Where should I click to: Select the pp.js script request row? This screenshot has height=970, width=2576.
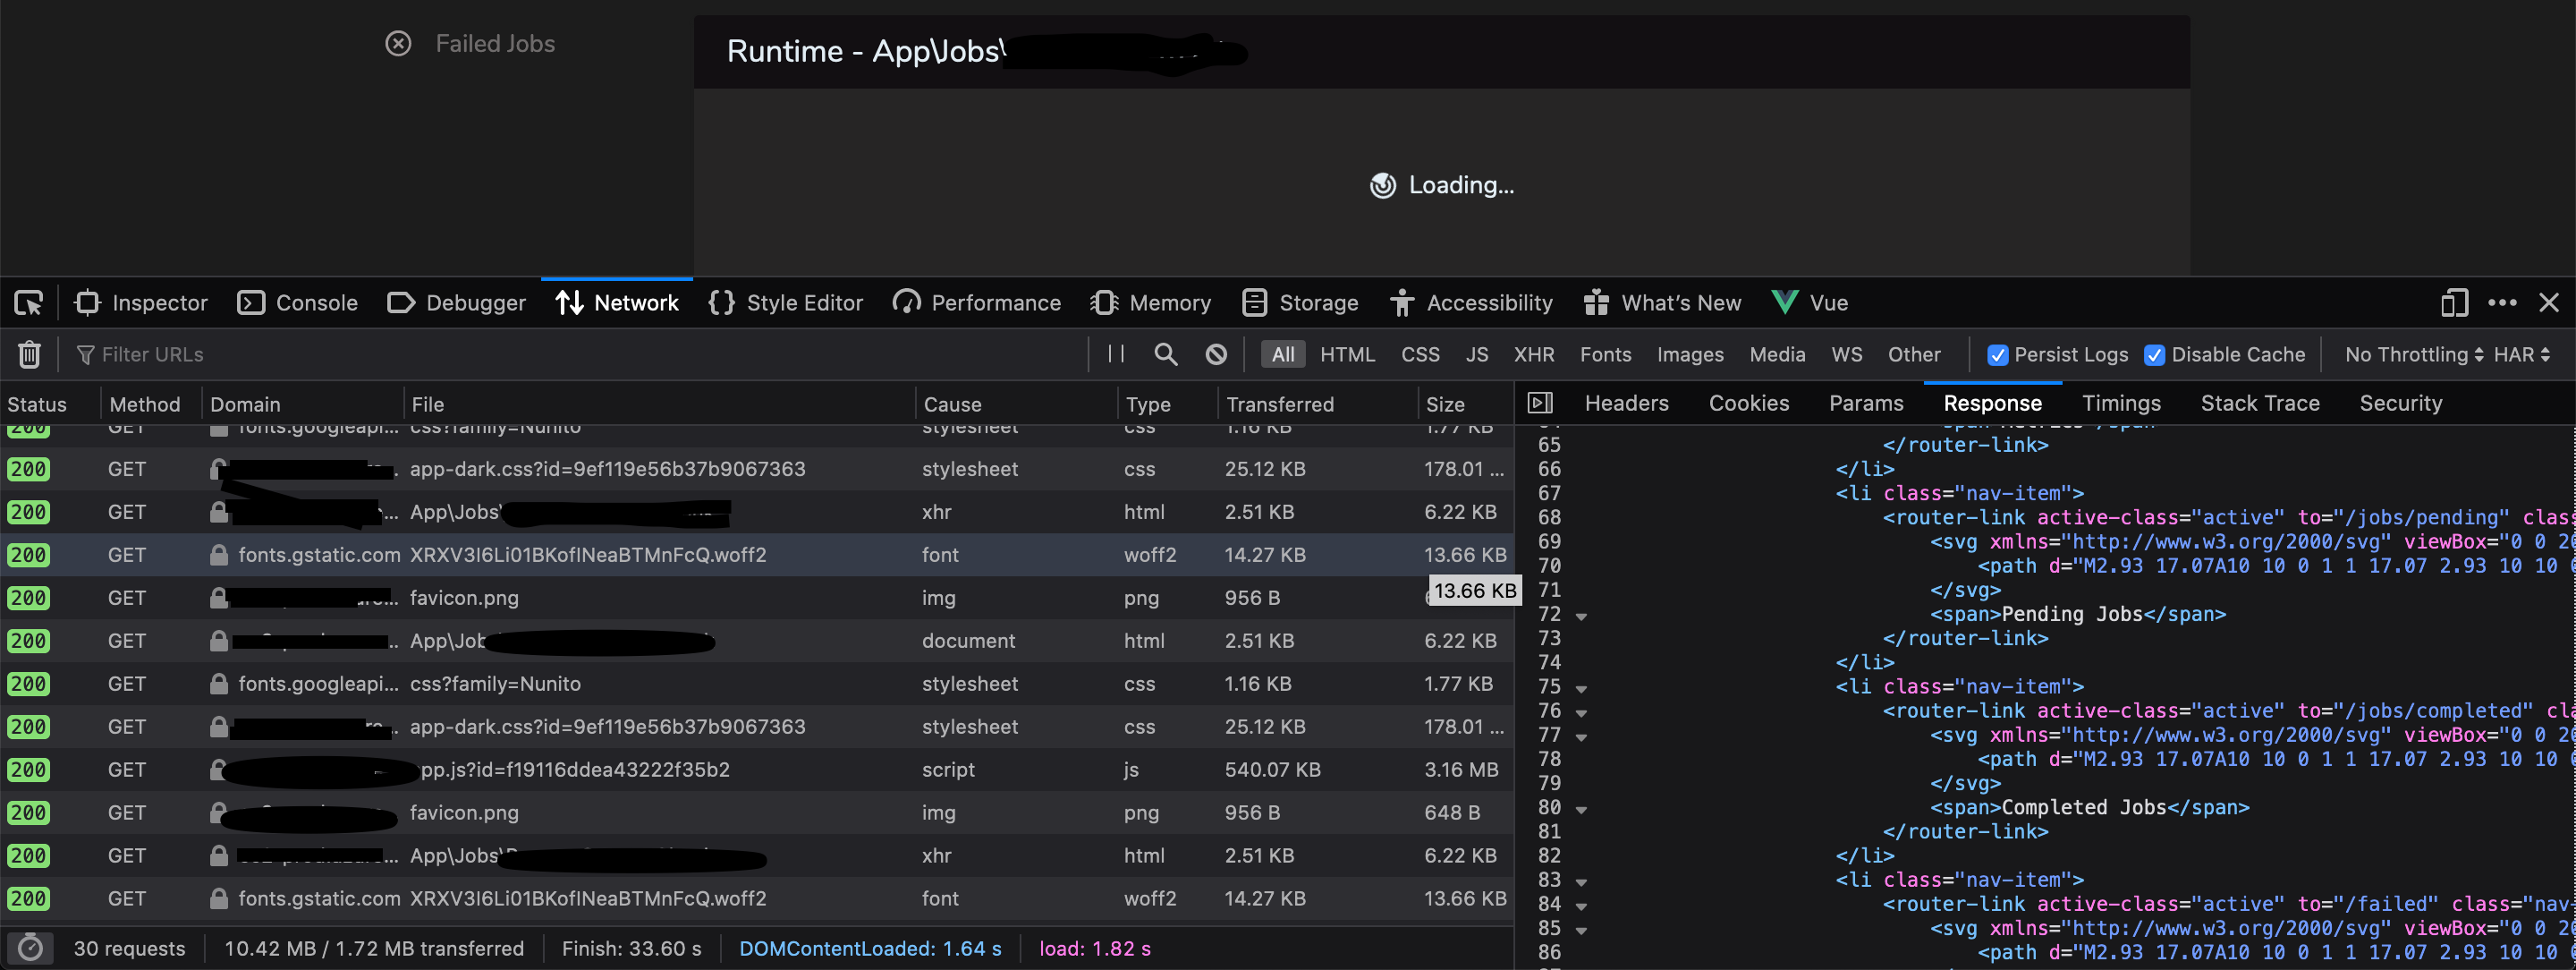[x=756, y=770]
